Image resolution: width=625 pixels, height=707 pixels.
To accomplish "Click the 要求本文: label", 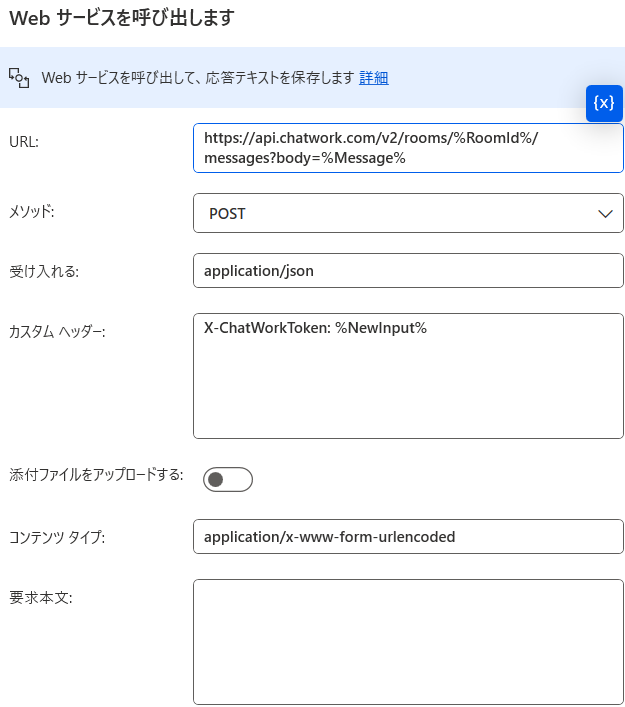I will point(41,598).
